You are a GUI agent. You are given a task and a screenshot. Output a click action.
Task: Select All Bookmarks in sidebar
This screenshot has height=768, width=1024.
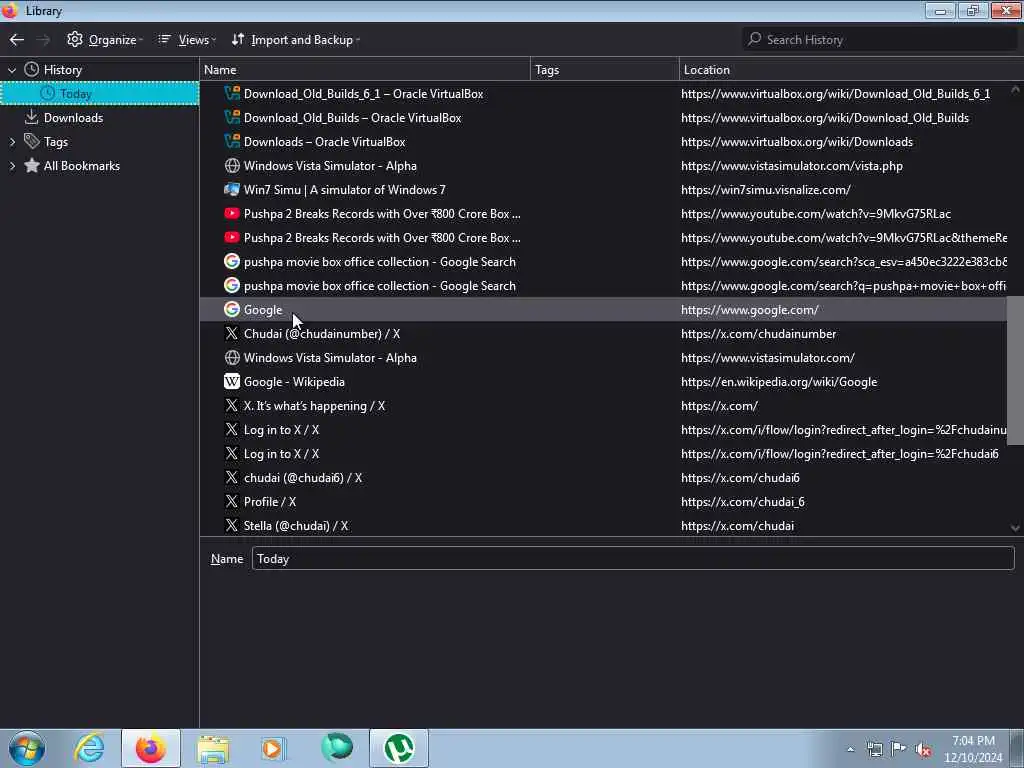[81, 166]
